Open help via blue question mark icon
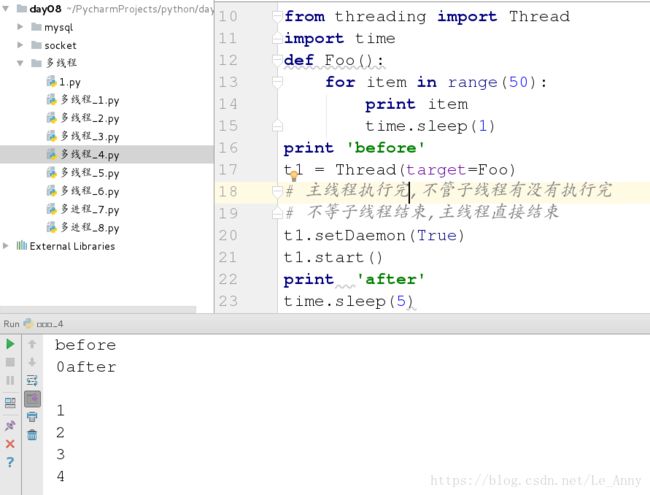 pos(10,462)
